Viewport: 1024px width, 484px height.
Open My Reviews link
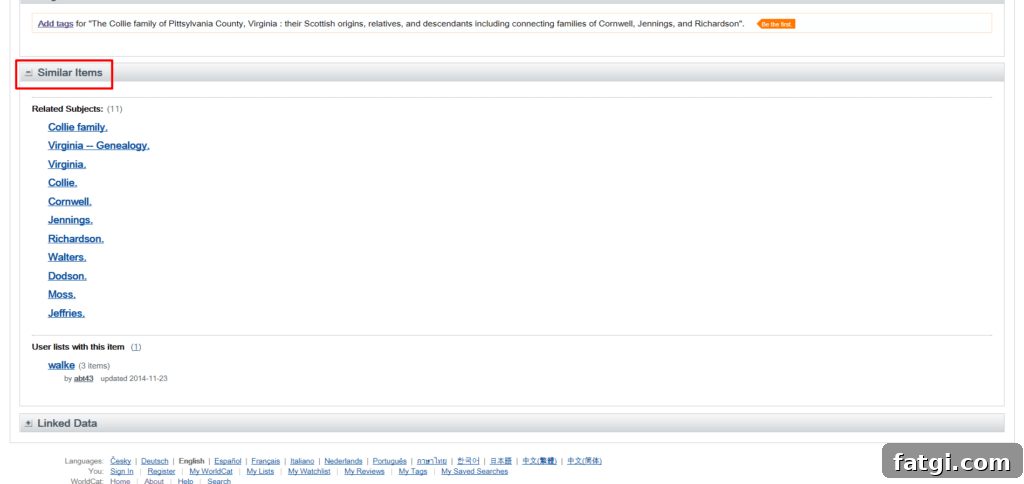[x=364, y=472]
